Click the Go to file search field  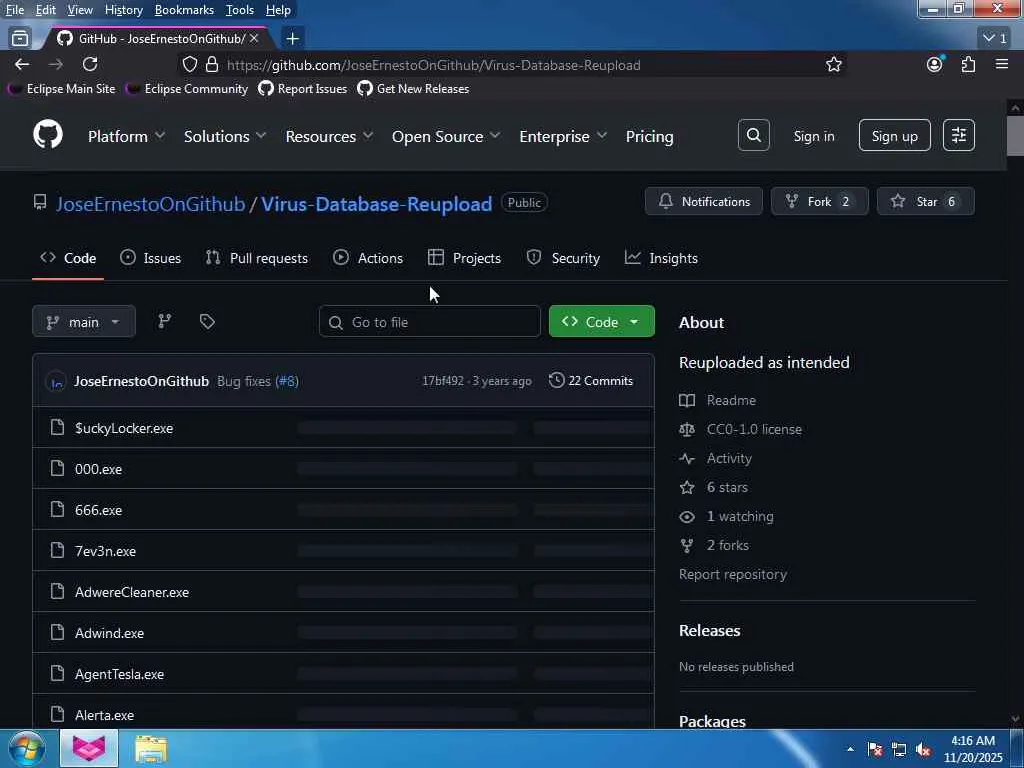pos(430,321)
